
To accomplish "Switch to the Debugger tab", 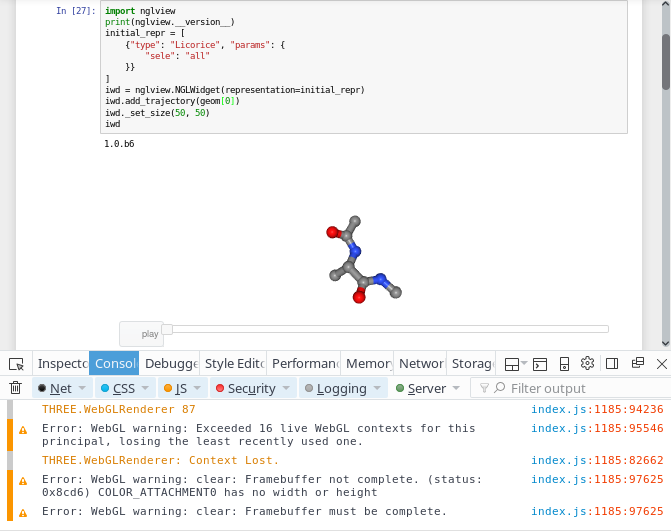I will point(169,363).
